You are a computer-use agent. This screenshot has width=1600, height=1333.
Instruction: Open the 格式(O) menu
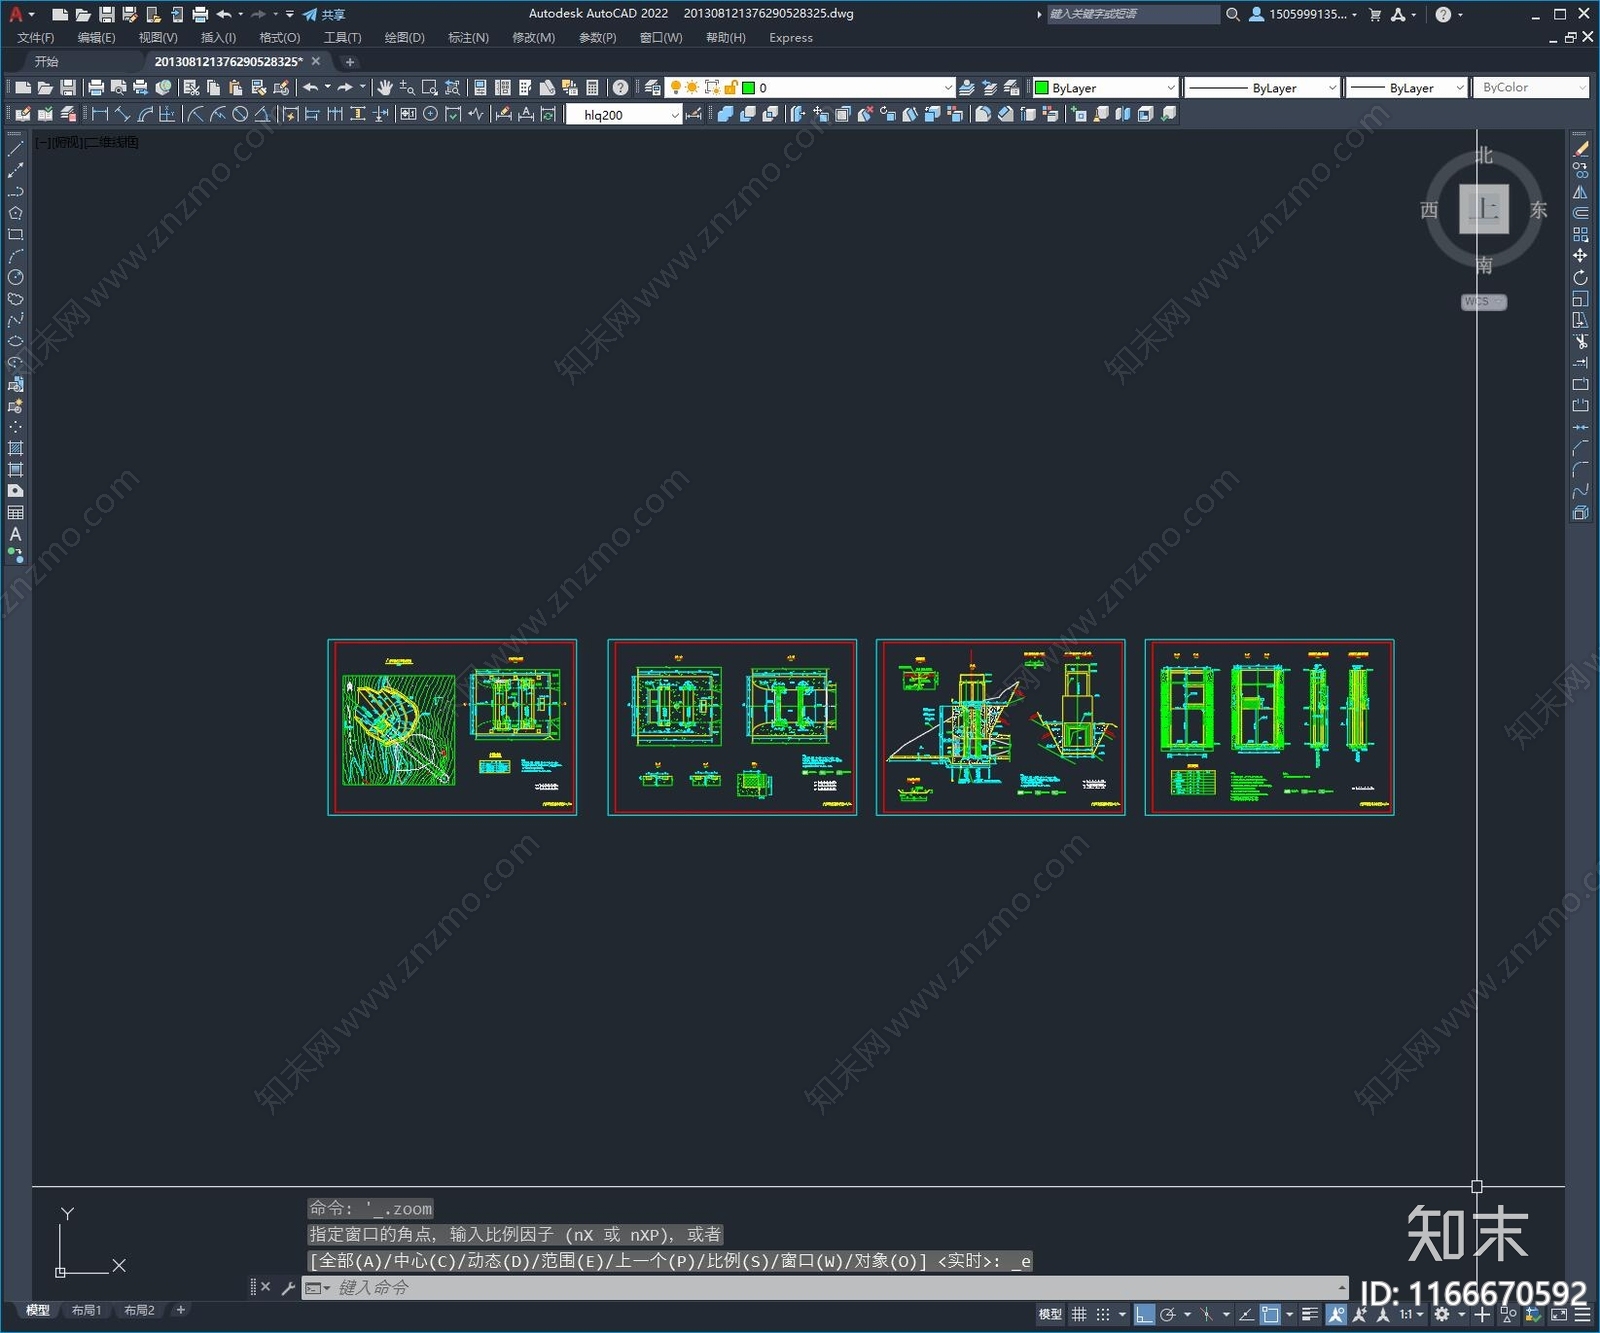click(279, 38)
